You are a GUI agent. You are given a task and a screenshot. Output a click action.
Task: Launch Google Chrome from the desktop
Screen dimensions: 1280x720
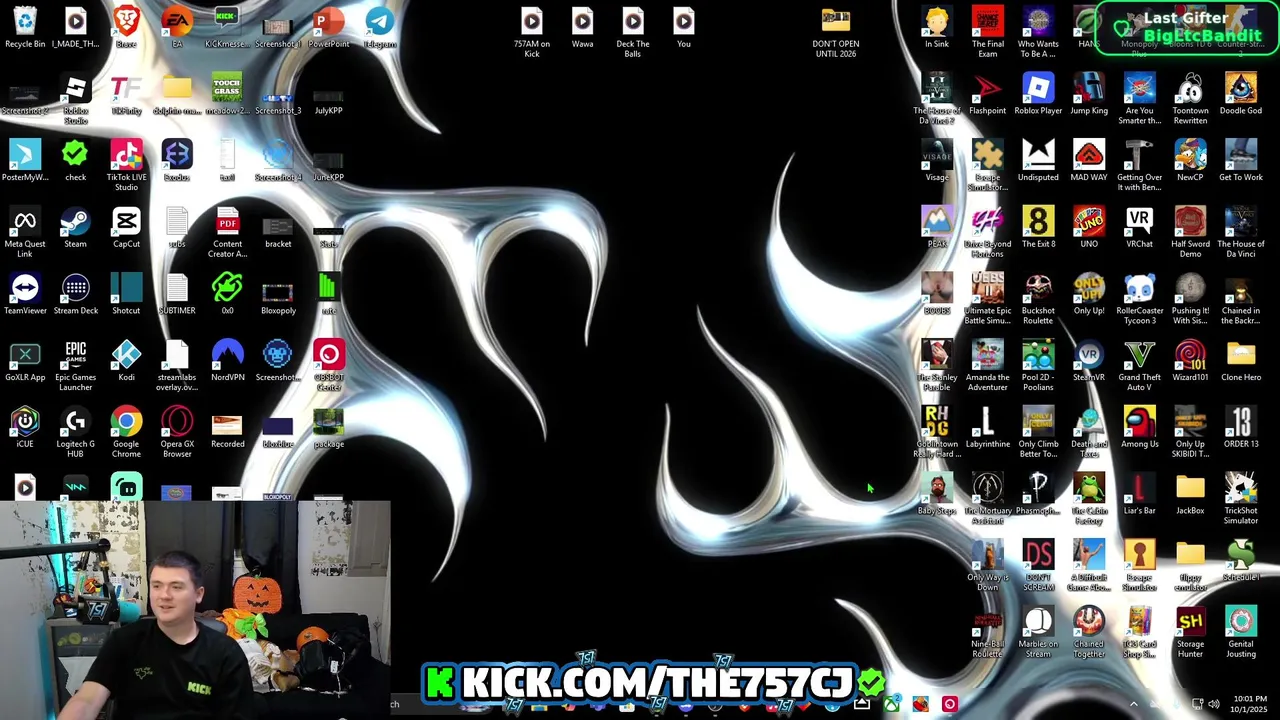pos(126,433)
